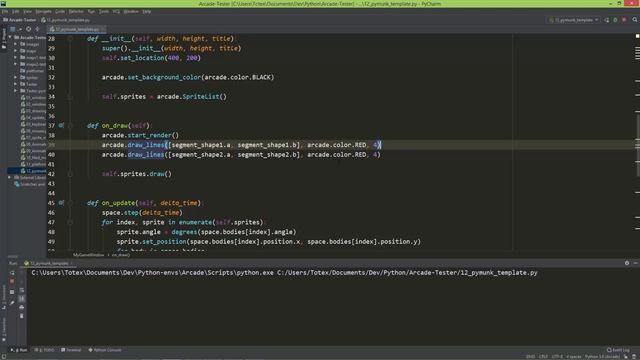640x360 pixels.
Task: Click the Clear All trash icon in Run console
Action: pyautogui.click(x=22, y=316)
